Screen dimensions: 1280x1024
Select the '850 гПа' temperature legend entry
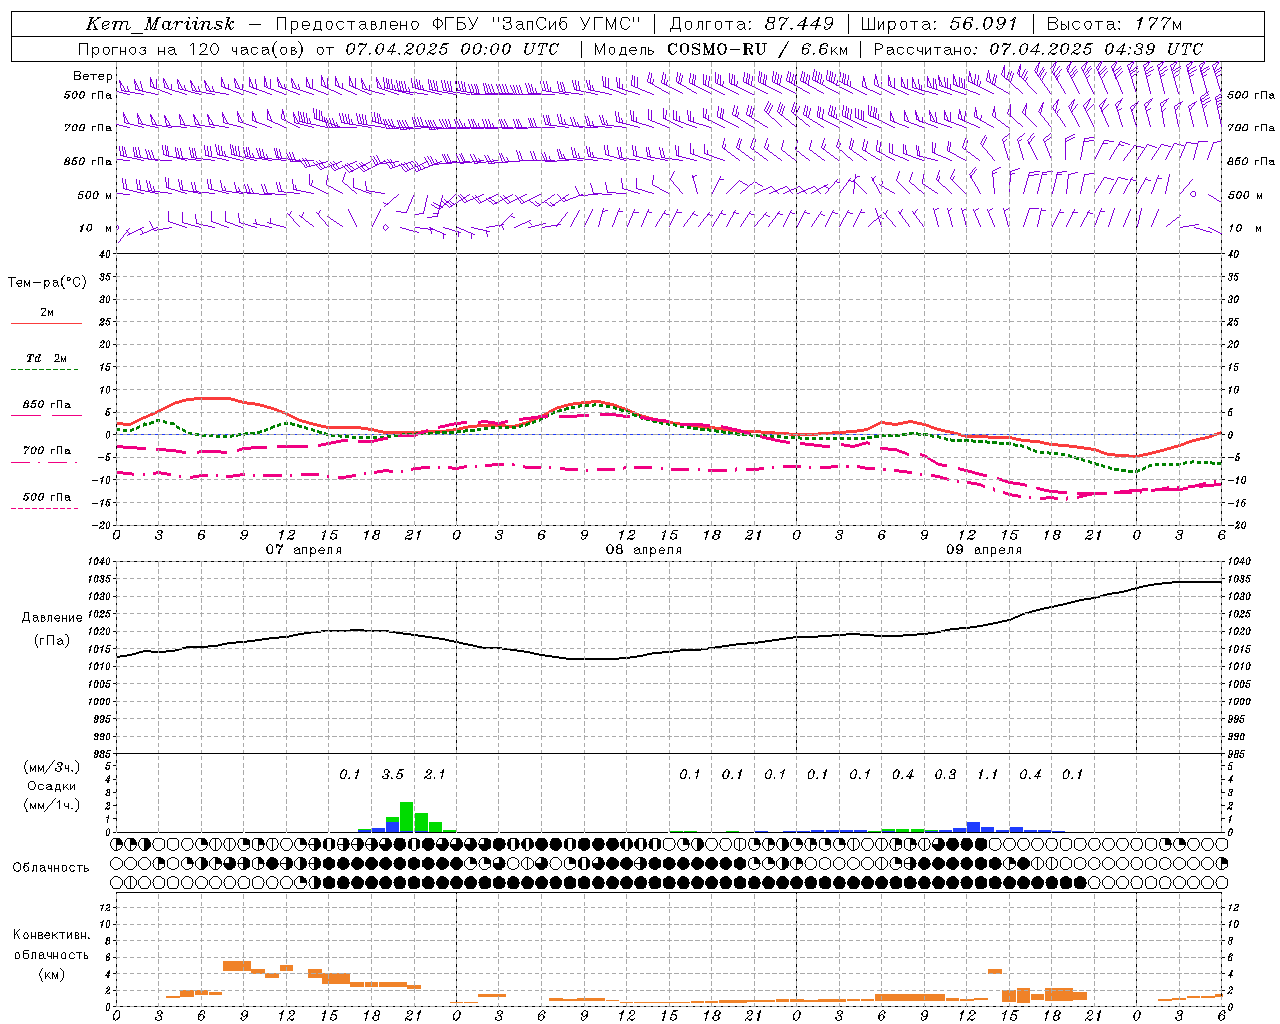46,405
